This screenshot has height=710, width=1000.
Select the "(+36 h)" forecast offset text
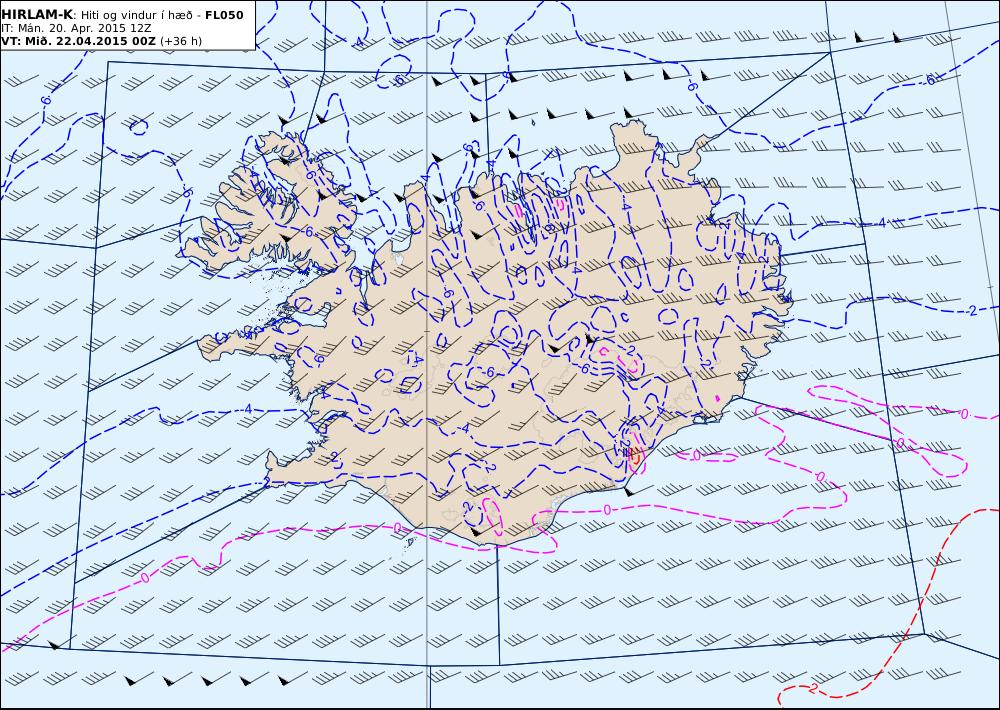180,41
